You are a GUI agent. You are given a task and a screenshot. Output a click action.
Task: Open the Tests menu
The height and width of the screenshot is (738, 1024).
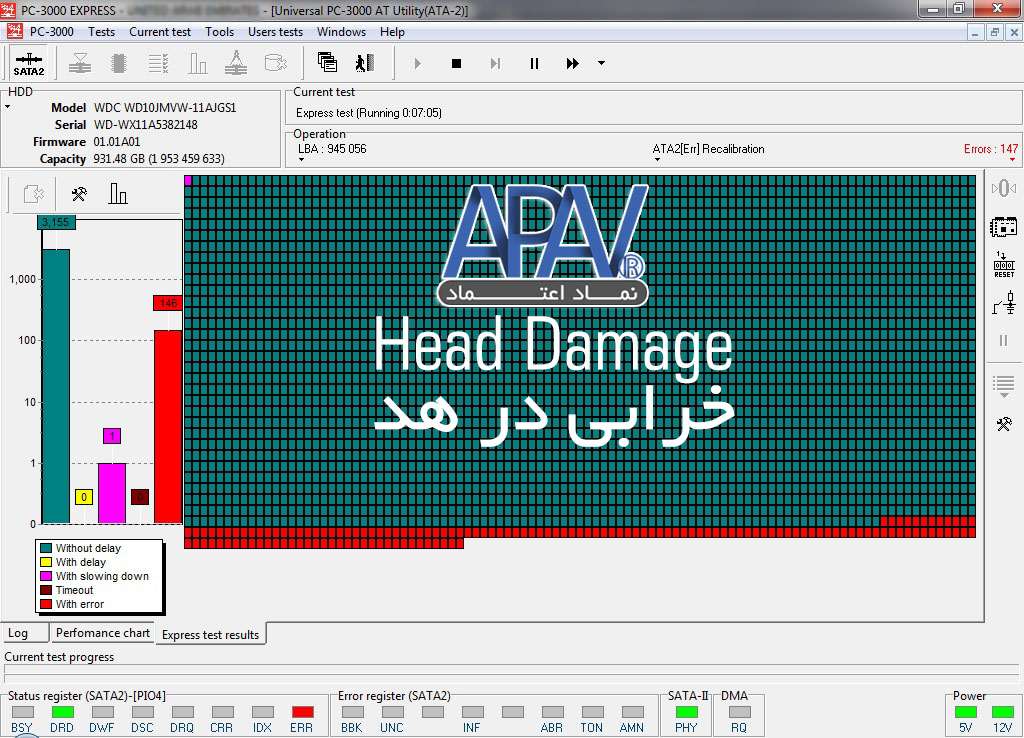[101, 32]
